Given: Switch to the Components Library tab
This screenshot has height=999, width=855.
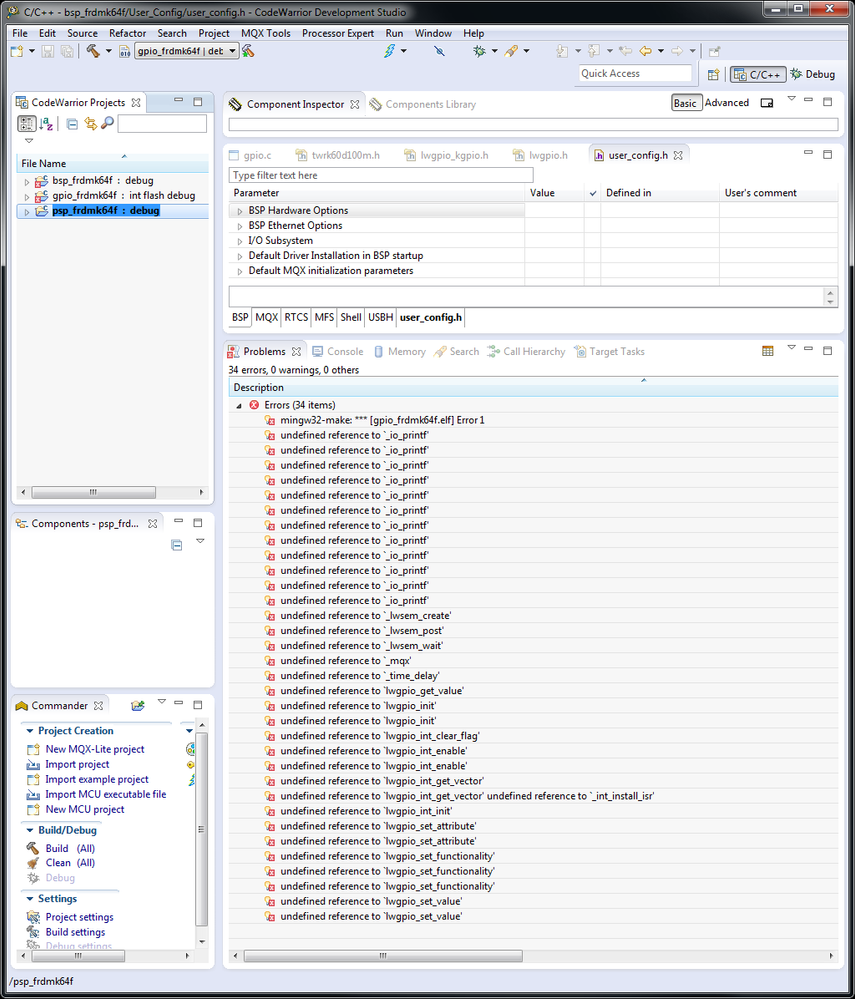Looking at the screenshot, I should click(x=423, y=104).
